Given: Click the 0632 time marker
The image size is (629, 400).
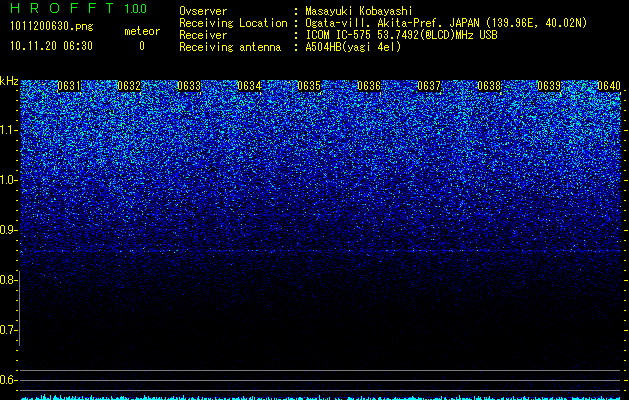Looking at the screenshot, I should click(x=129, y=86).
